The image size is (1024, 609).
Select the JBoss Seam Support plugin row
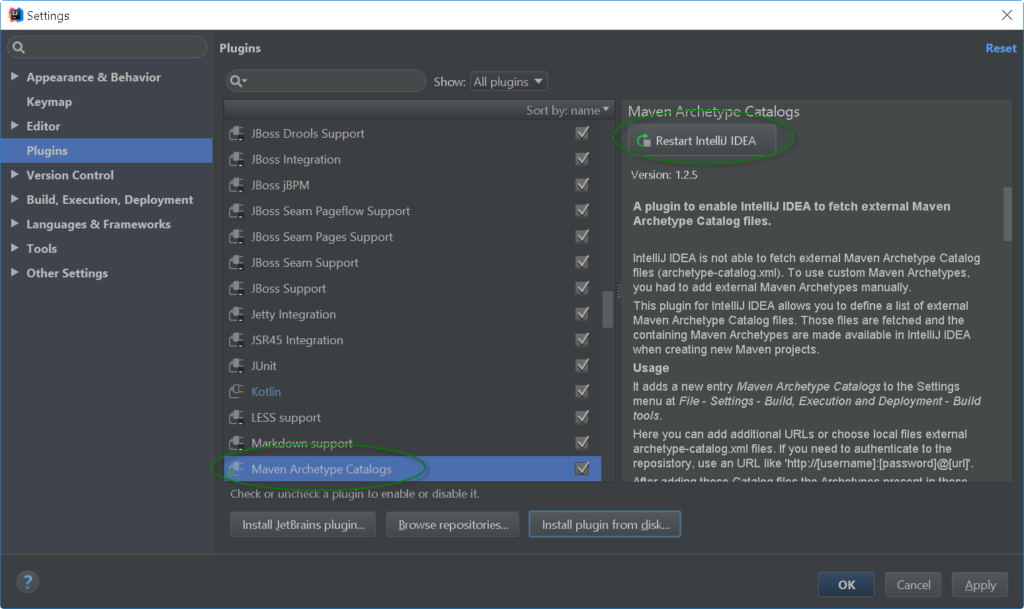point(413,262)
